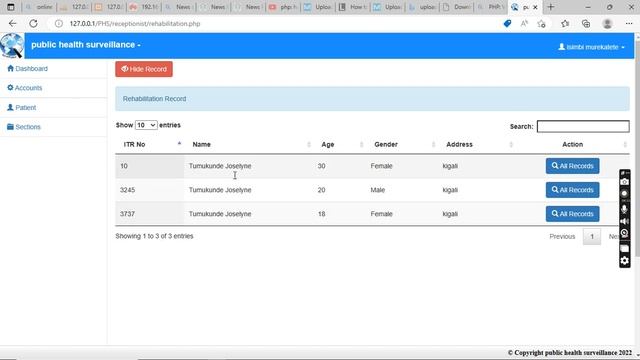Sort table by Gender column
Screen dimensions: 640x360
402,144
